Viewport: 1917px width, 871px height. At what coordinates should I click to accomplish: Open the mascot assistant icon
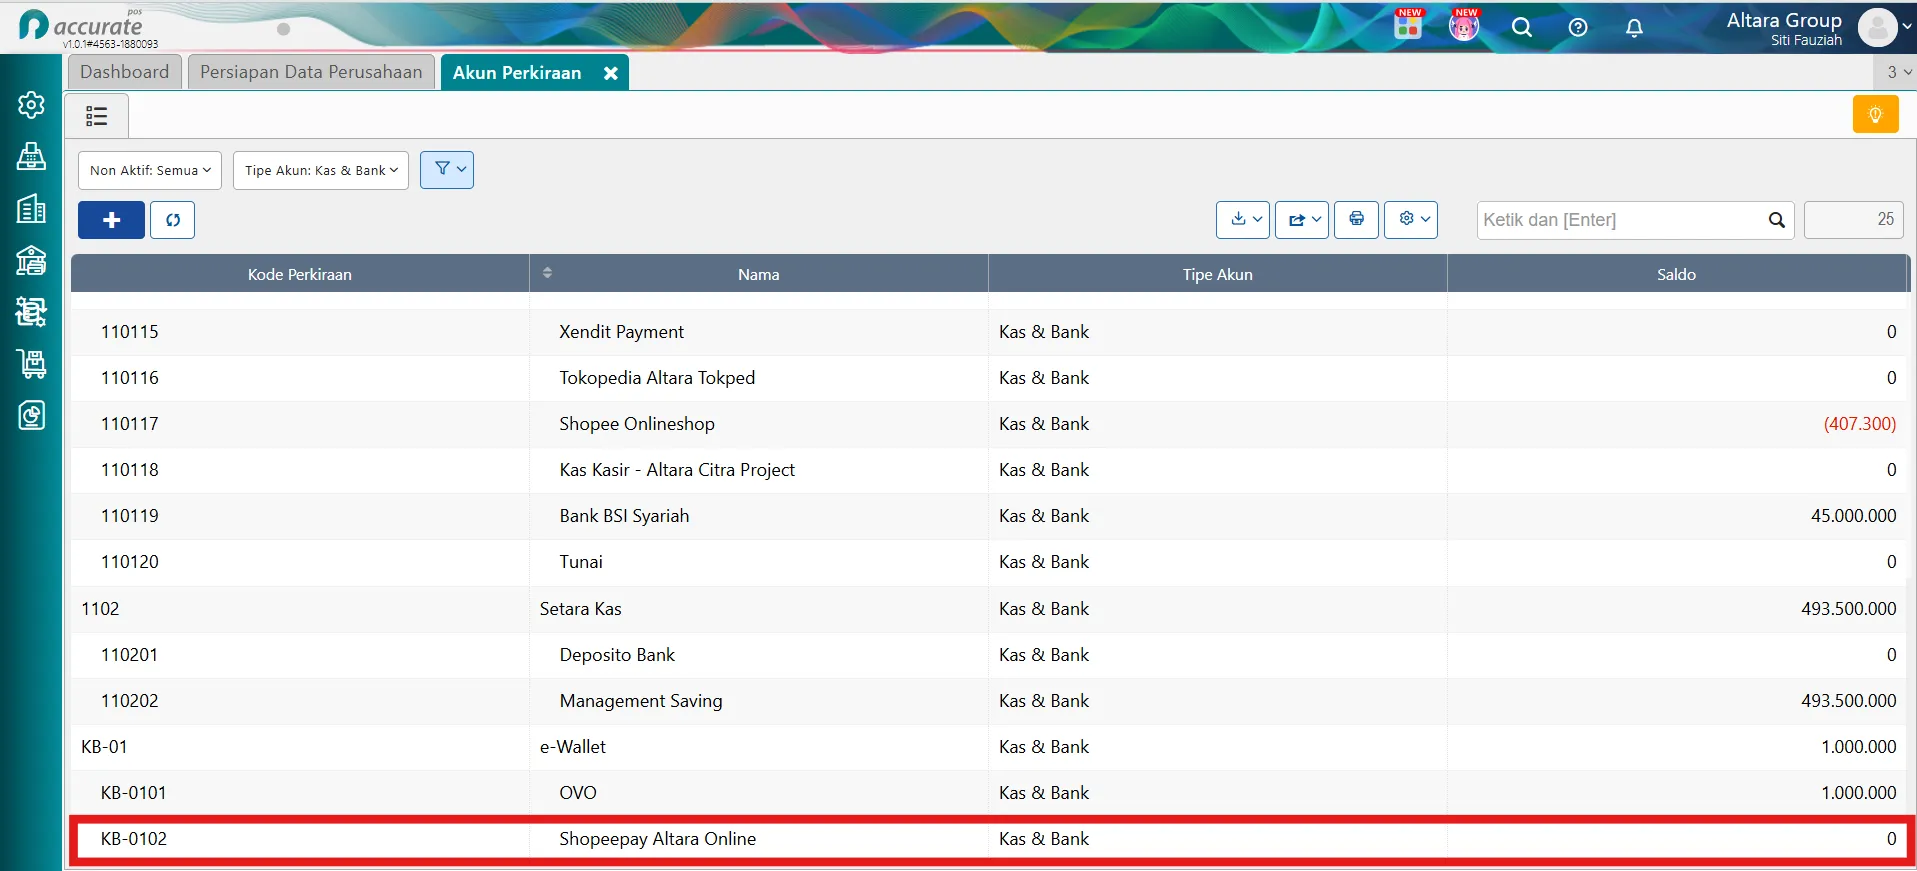pyautogui.click(x=1464, y=26)
